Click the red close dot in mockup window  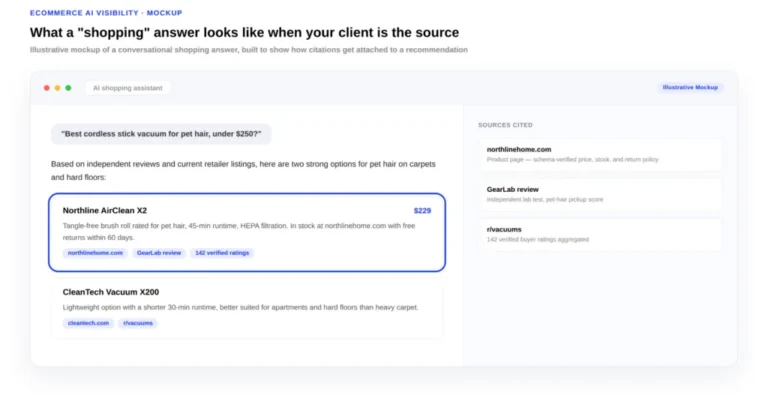47,88
